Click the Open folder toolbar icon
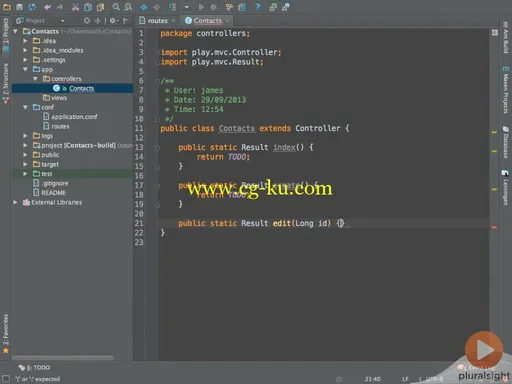Viewport: 512px width, 384px height. click(7, 7)
